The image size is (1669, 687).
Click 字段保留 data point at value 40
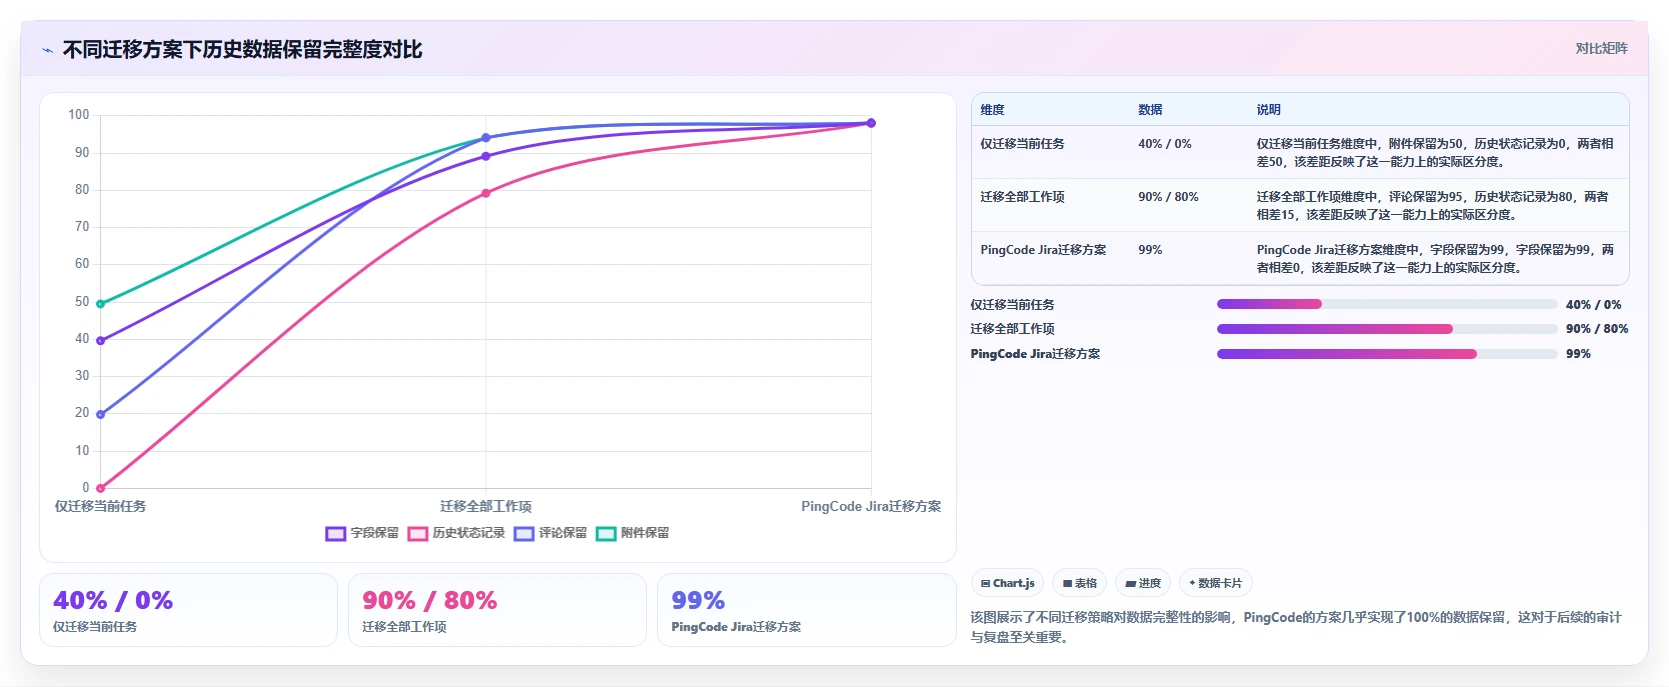[100, 341]
